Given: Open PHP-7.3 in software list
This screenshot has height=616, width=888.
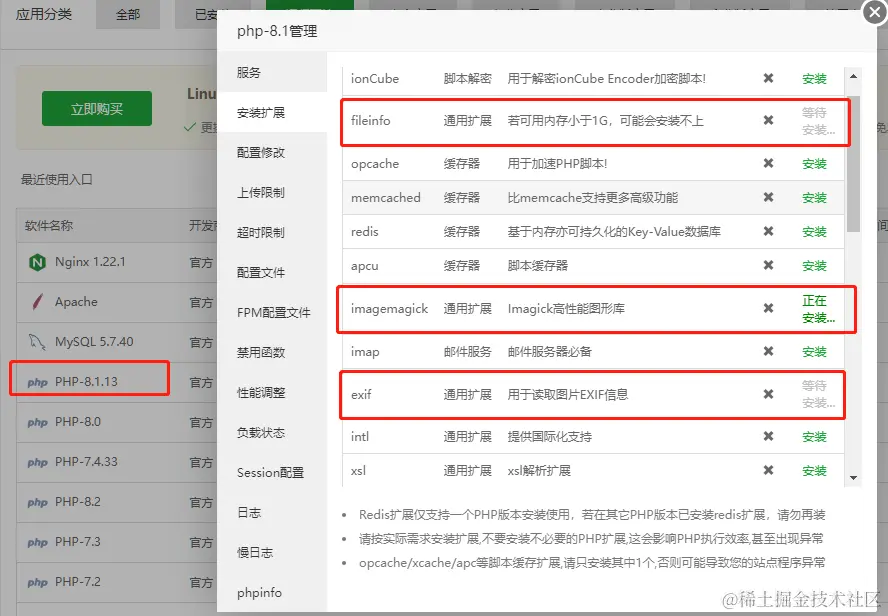Looking at the screenshot, I should (78, 542).
